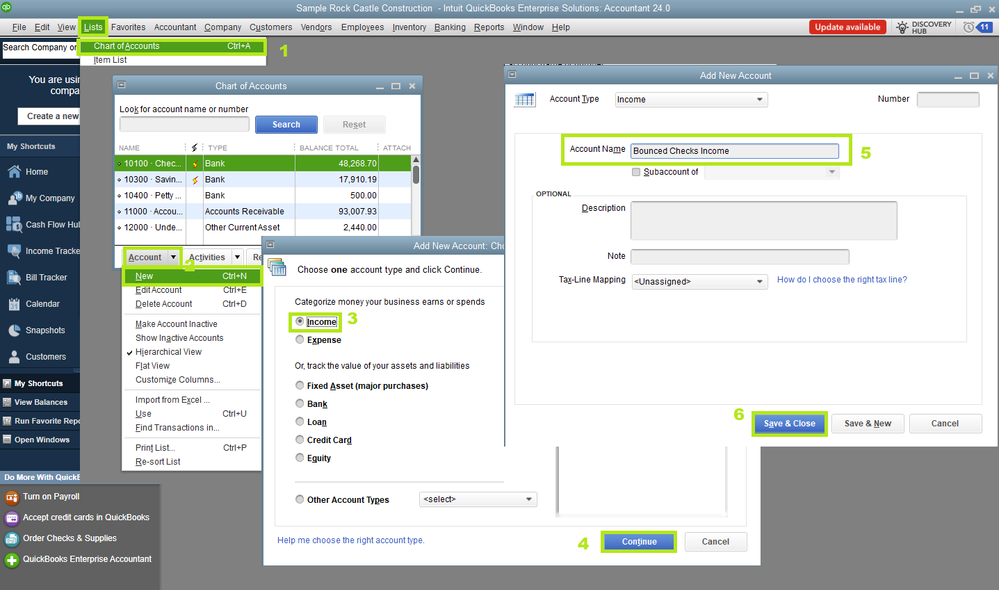This screenshot has height=590, width=999.
Task: Open the Tax-Line Mapping dropdown
Action: [699, 282]
